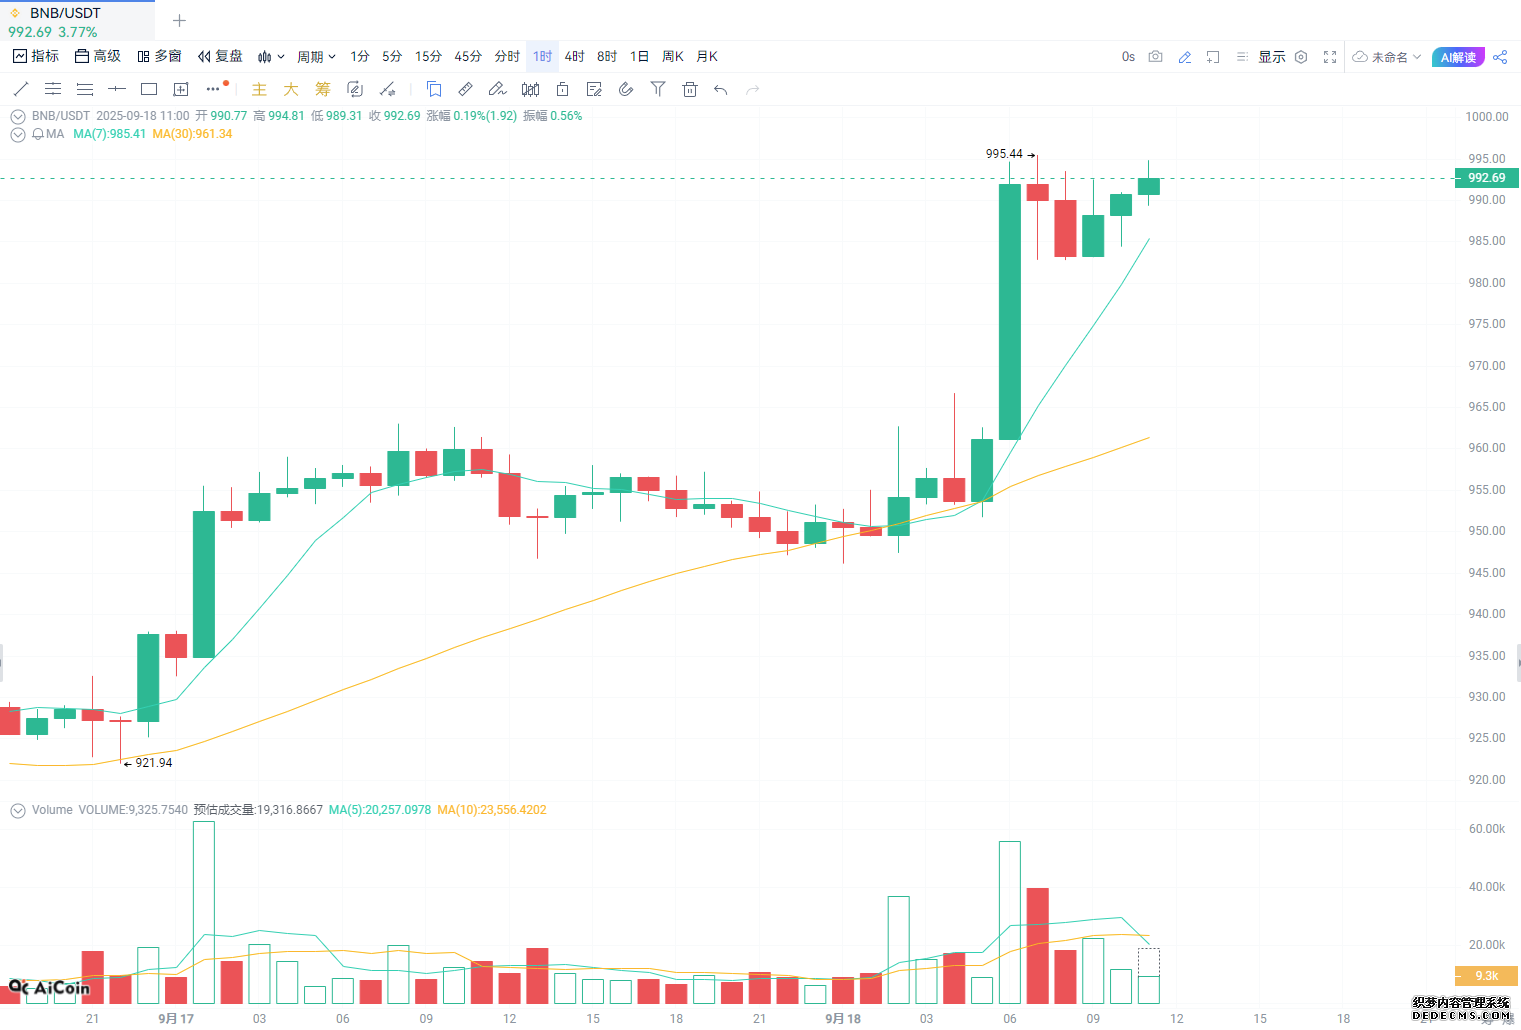Viewport: 1521px width, 1030px height.
Task: Open the 高级 advanced menu
Action: point(98,57)
